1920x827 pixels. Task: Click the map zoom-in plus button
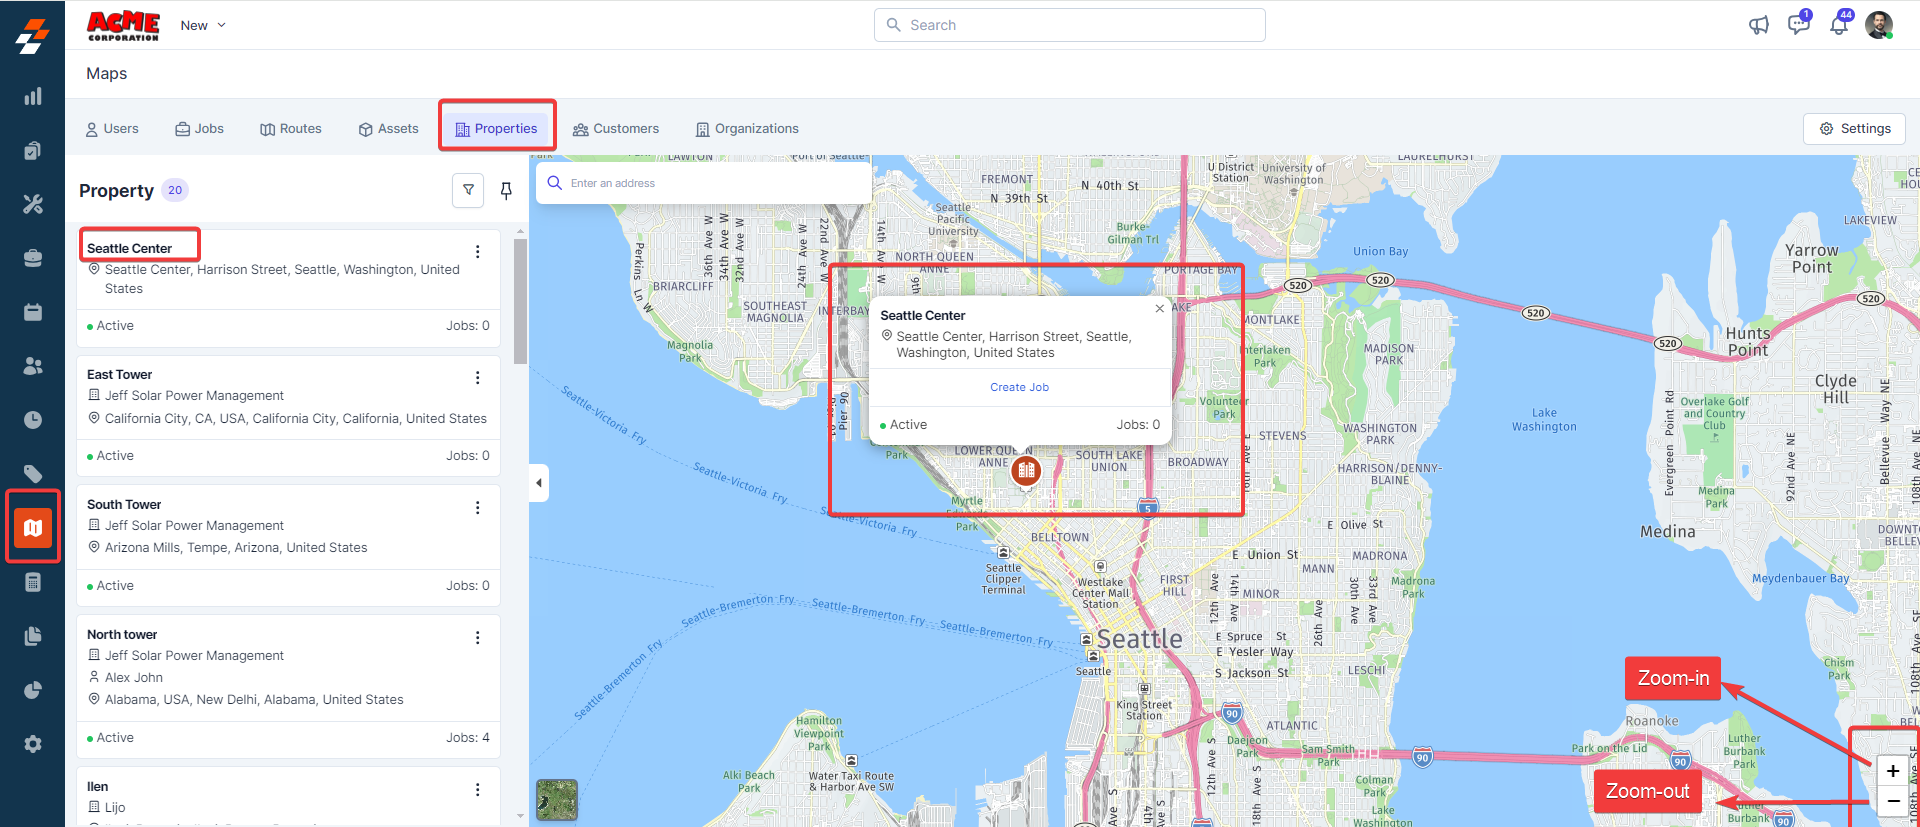pyautogui.click(x=1893, y=771)
